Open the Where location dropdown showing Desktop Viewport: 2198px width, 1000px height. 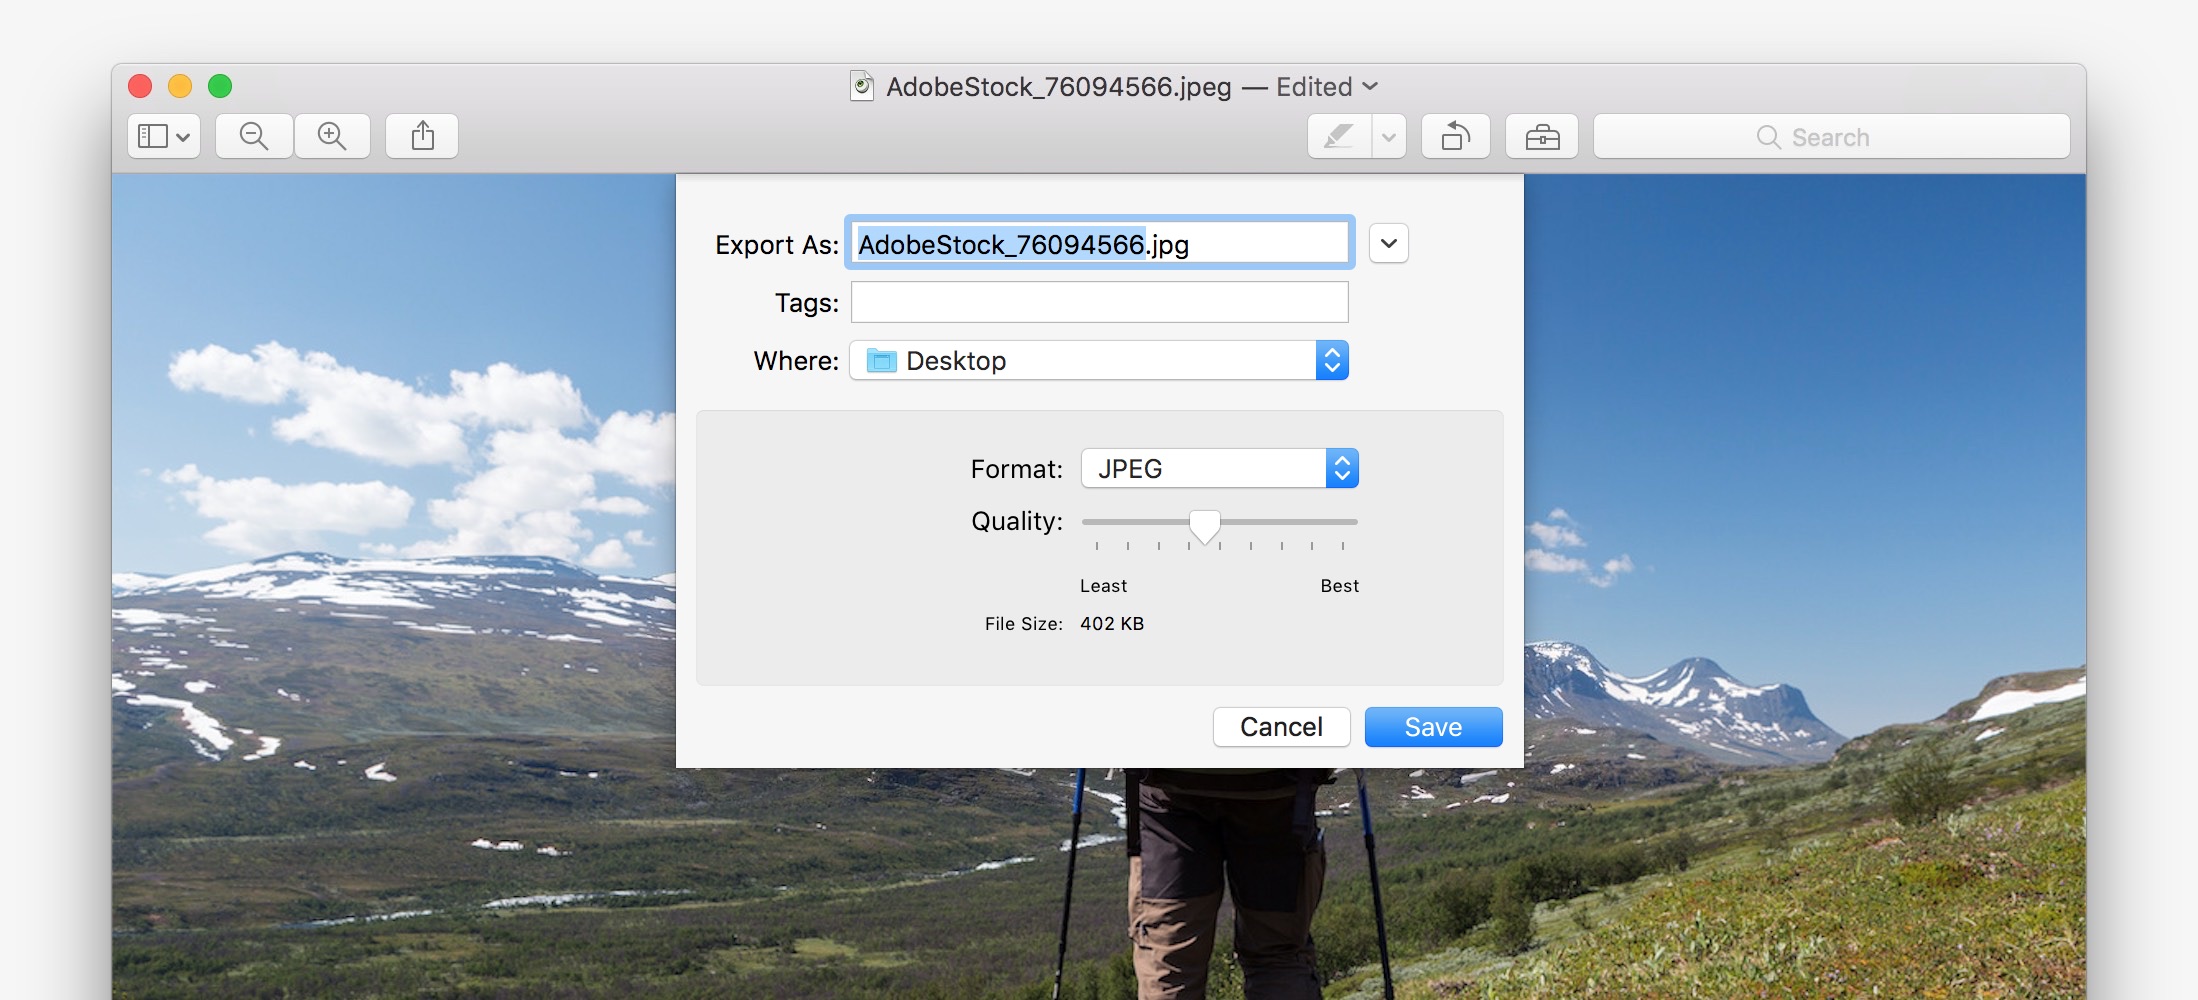pos(1098,361)
